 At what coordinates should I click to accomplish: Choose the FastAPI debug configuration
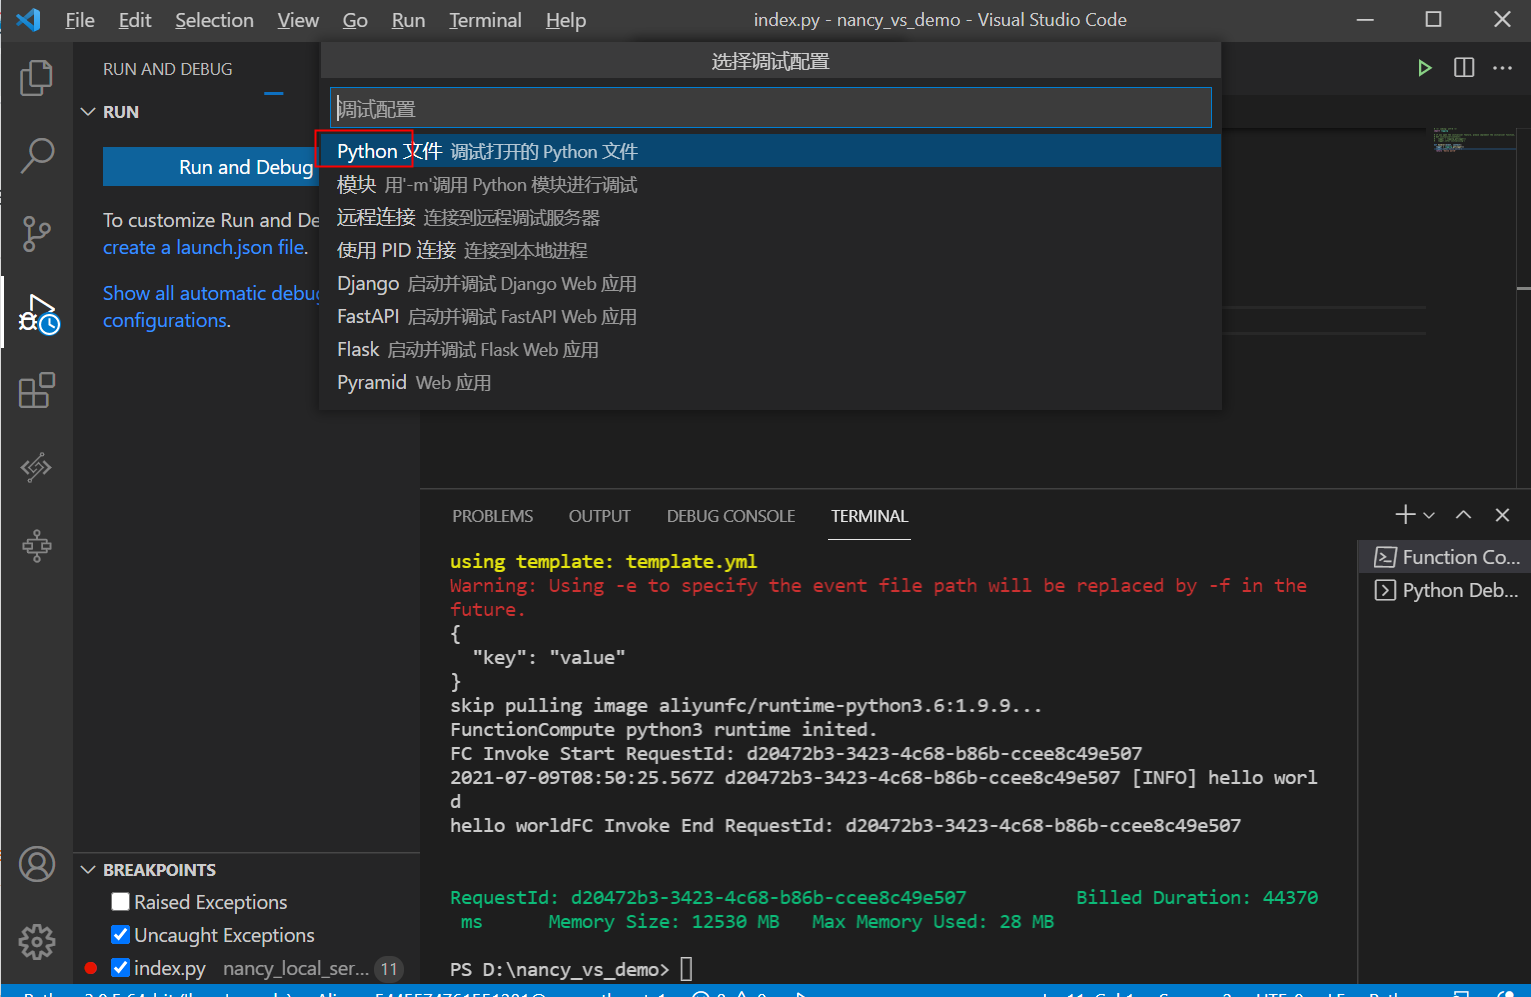pyautogui.click(x=770, y=316)
